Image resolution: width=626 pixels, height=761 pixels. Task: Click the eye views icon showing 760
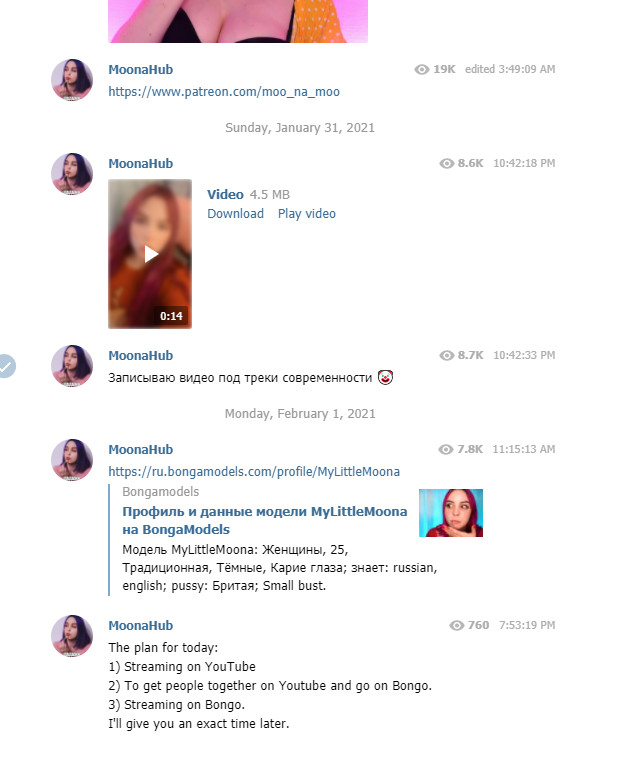pos(457,626)
